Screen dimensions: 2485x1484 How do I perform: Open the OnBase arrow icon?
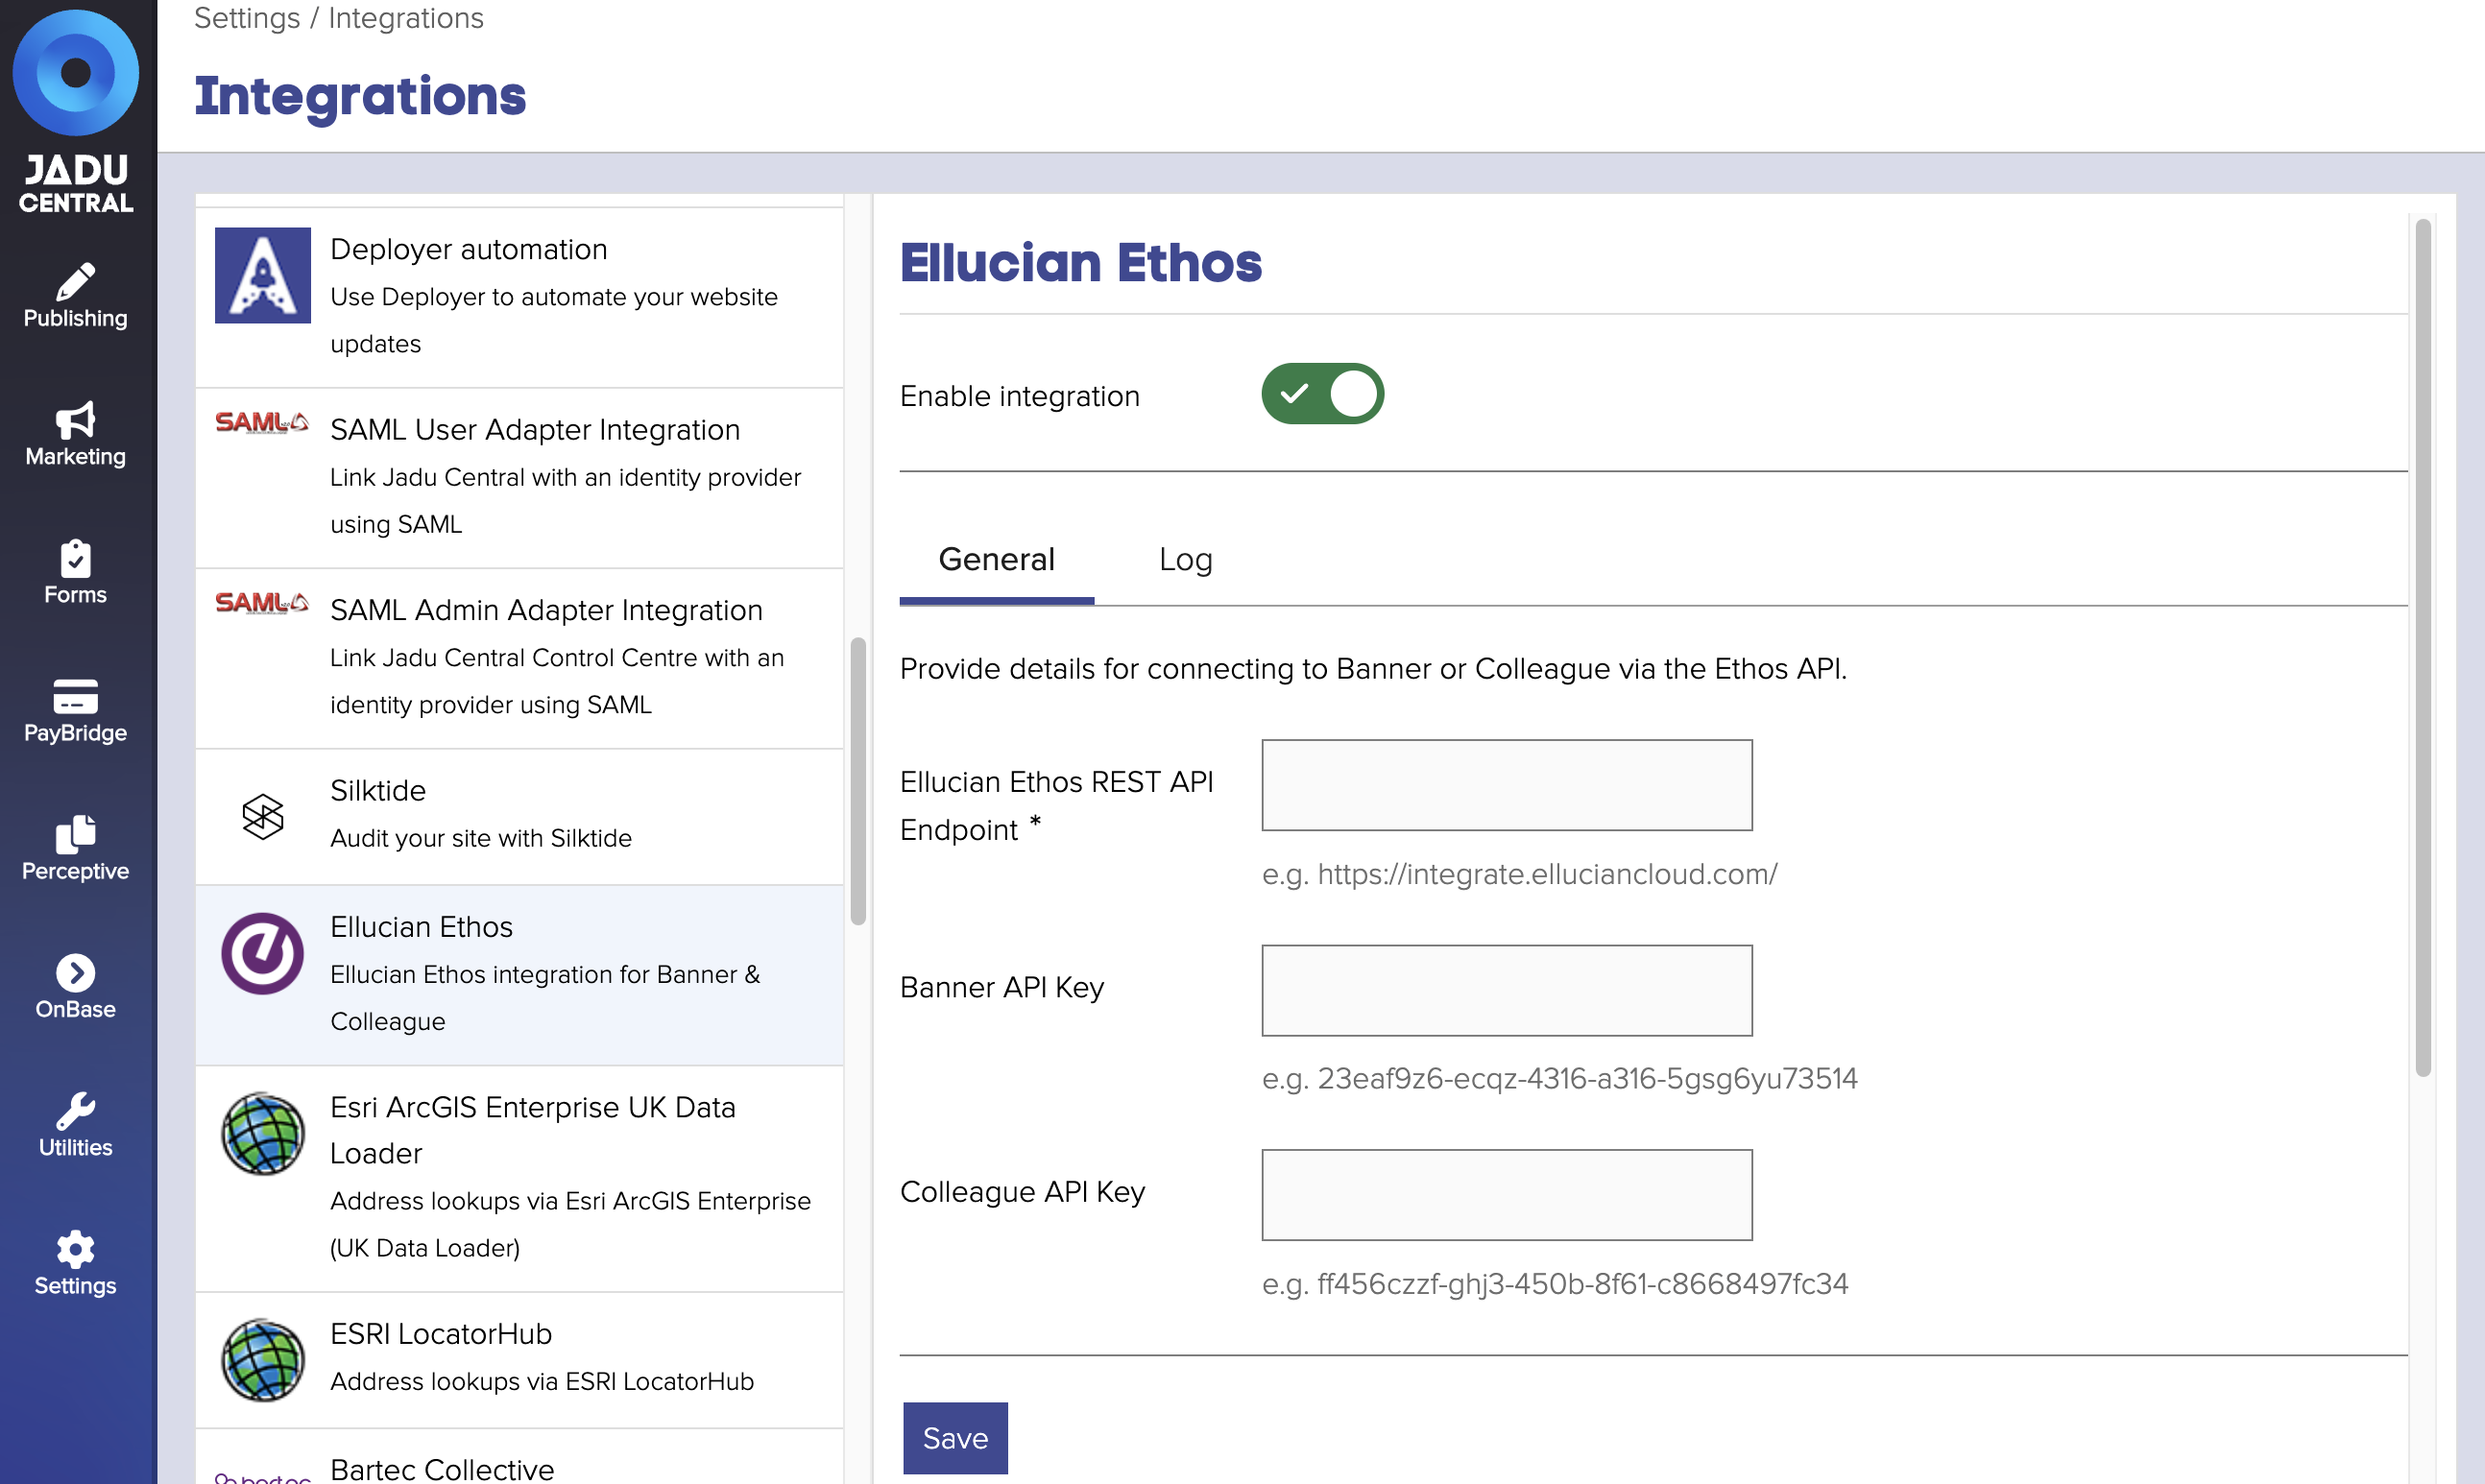(x=76, y=972)
